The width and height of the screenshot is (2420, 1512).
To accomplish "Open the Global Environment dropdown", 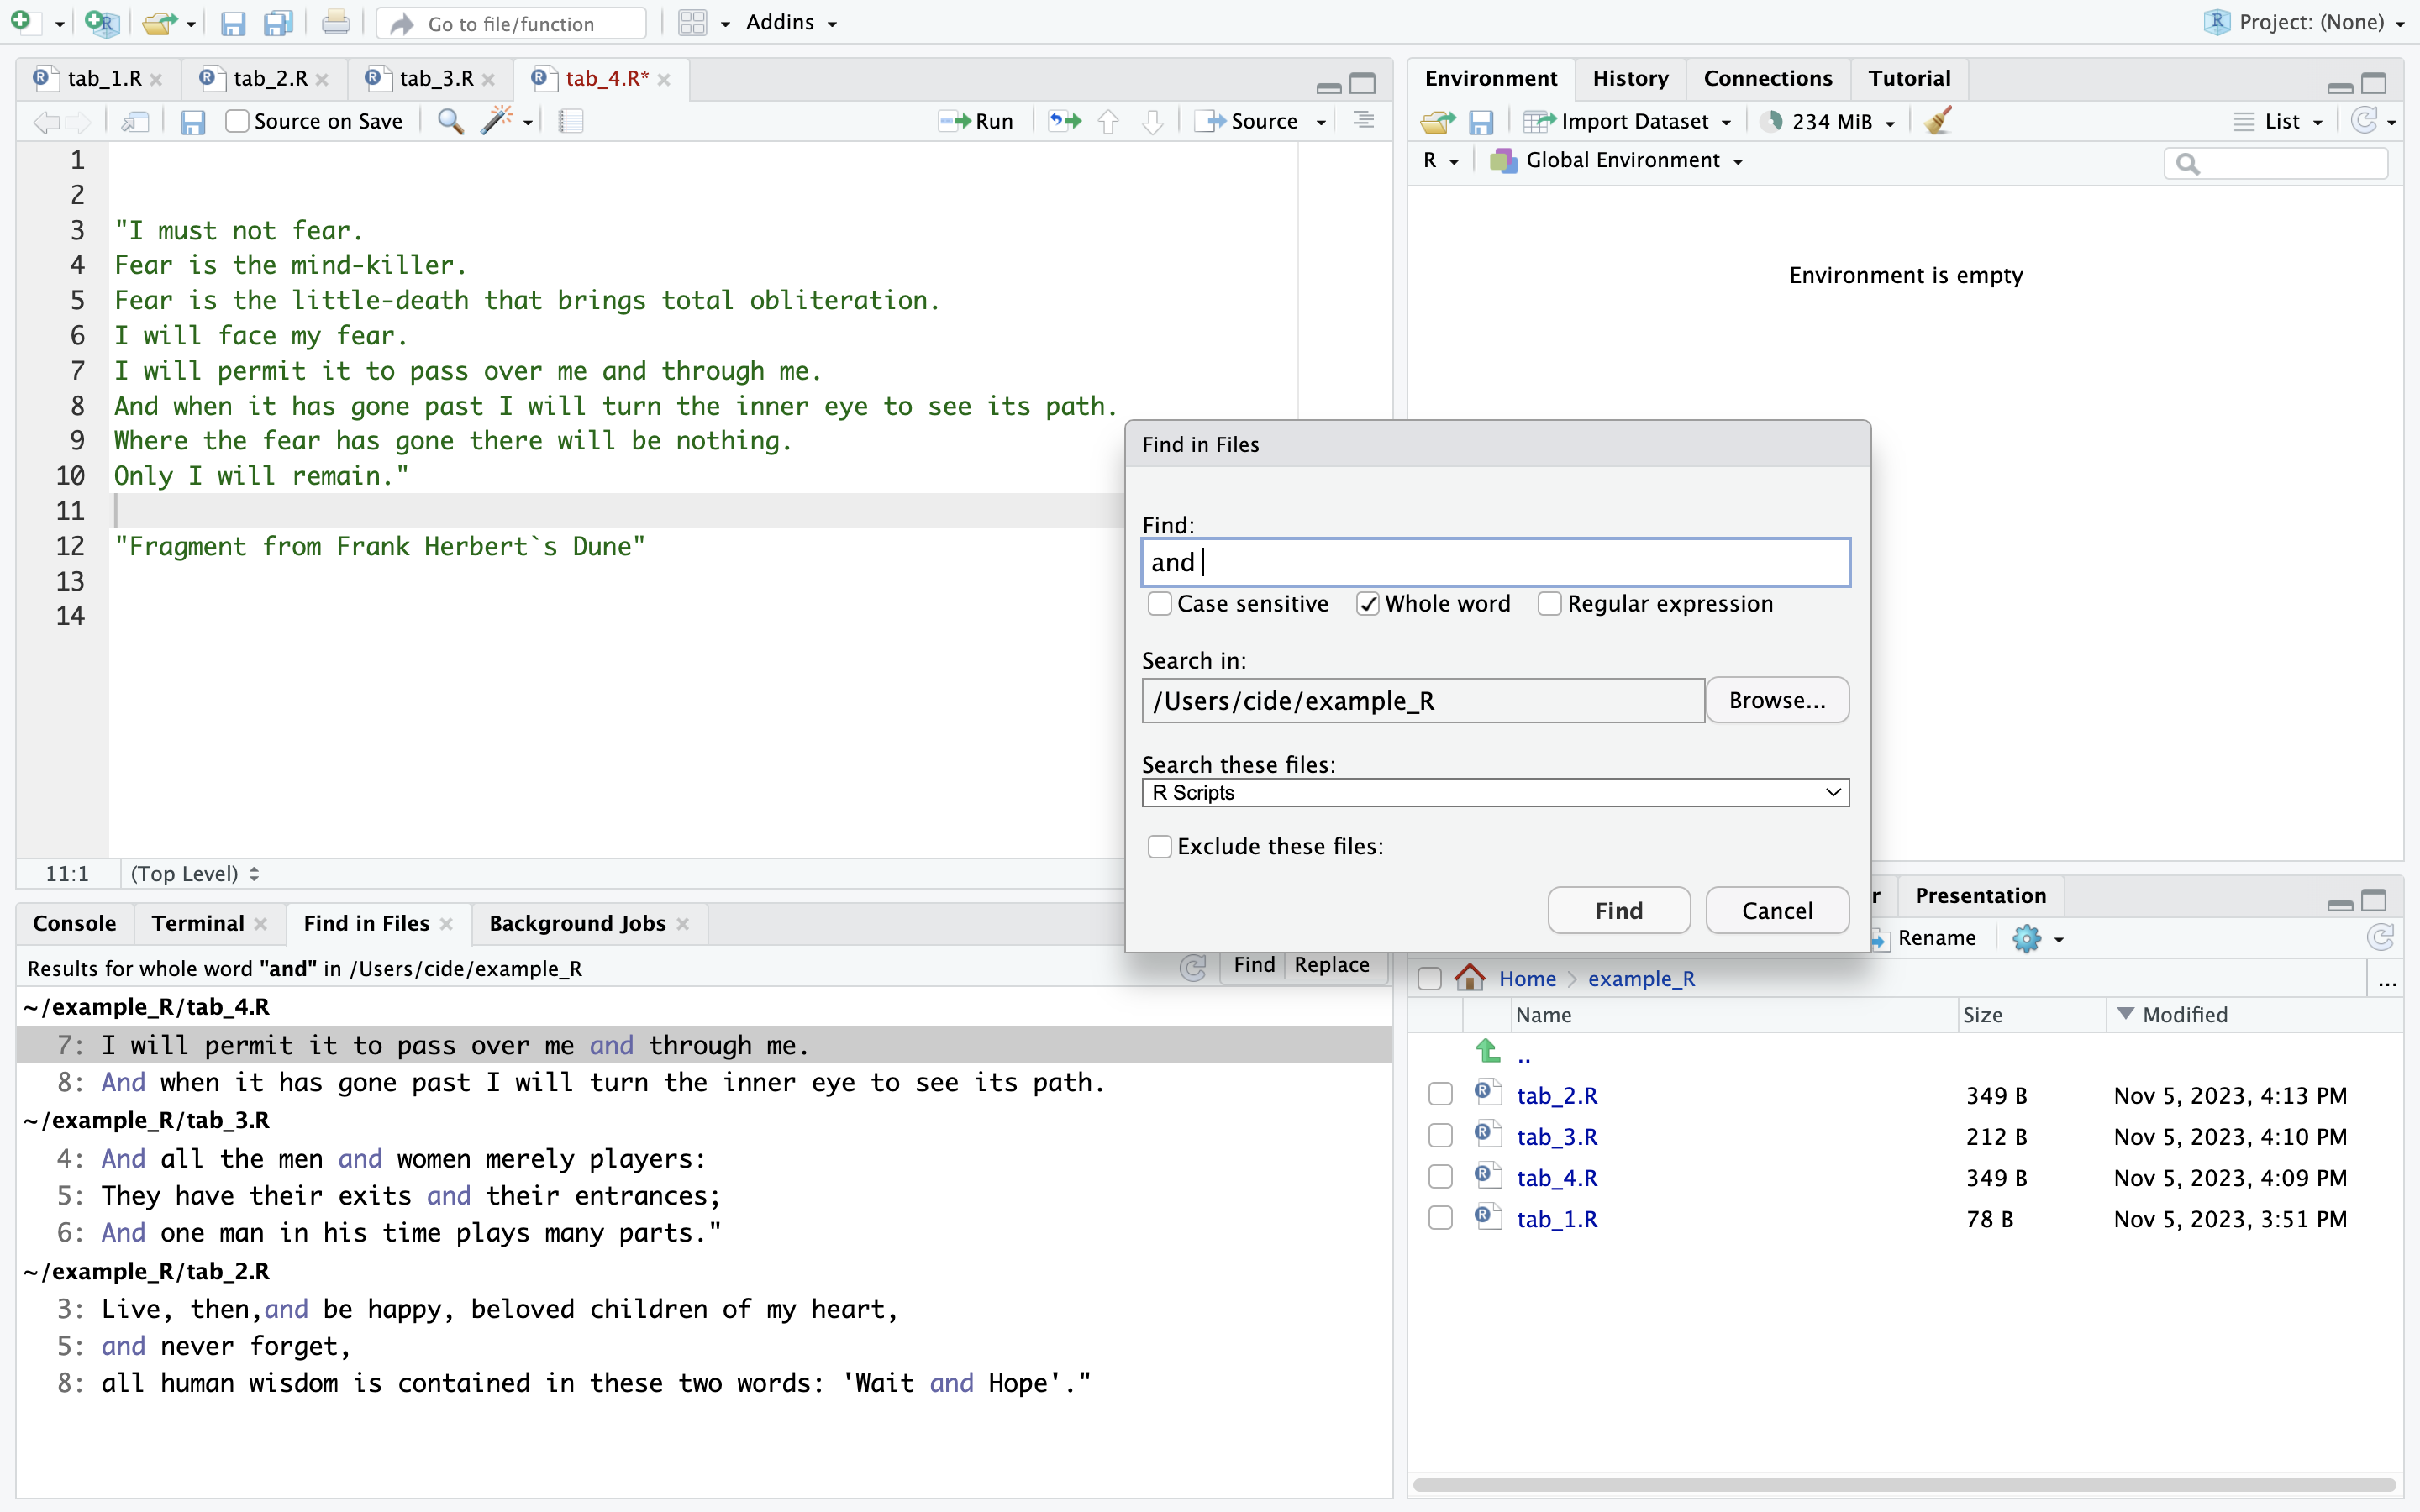I will (x=1617, y=160).
